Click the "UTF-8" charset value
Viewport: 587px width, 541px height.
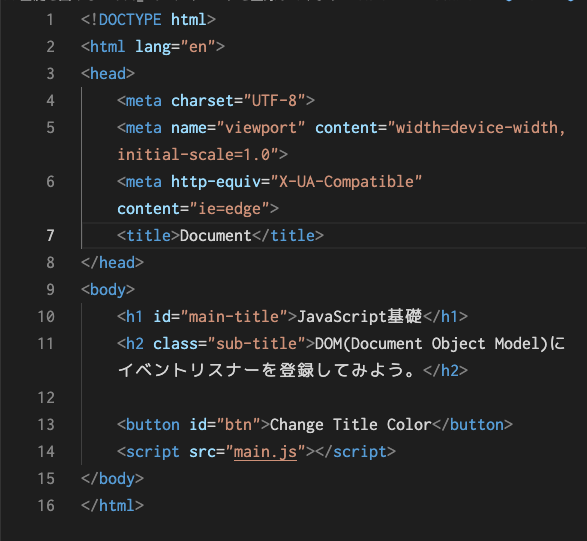point(274,101)
